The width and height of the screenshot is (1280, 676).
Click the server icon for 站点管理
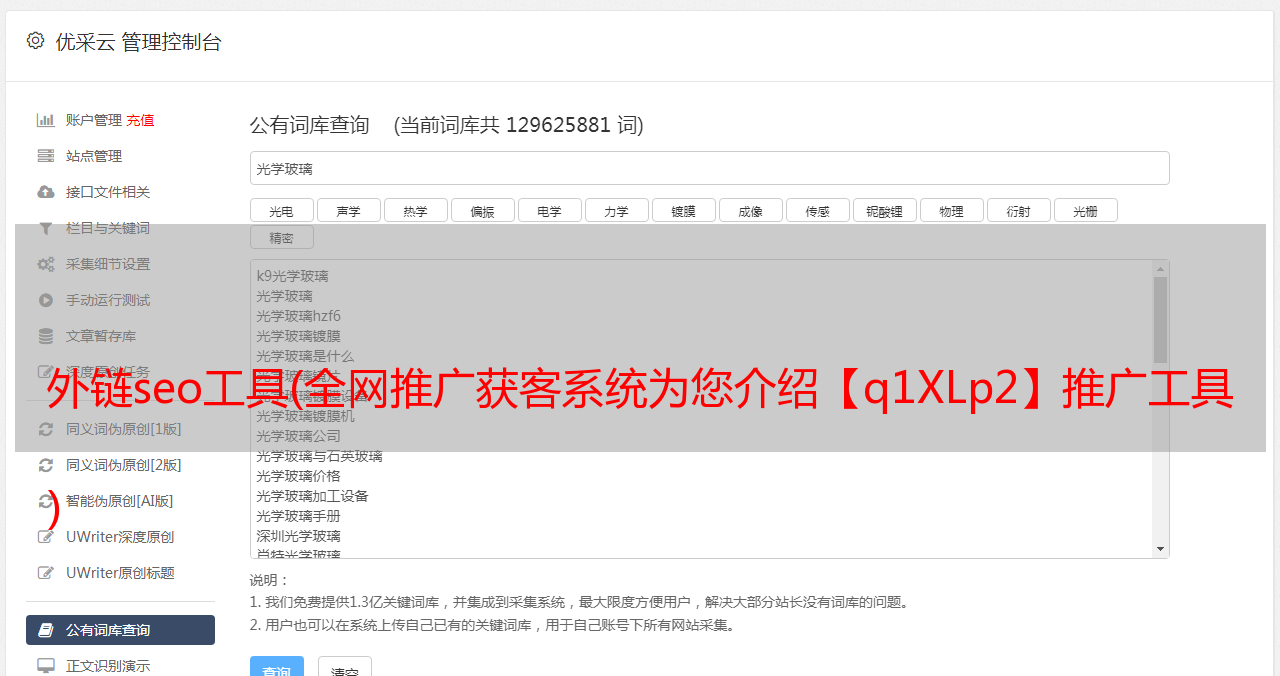pos(46,156)
